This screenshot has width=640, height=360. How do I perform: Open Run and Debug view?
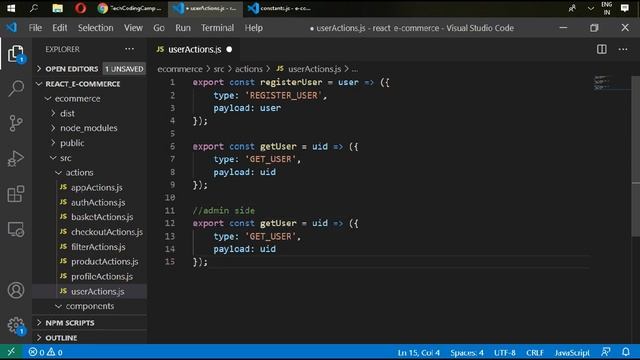point(16,158)
